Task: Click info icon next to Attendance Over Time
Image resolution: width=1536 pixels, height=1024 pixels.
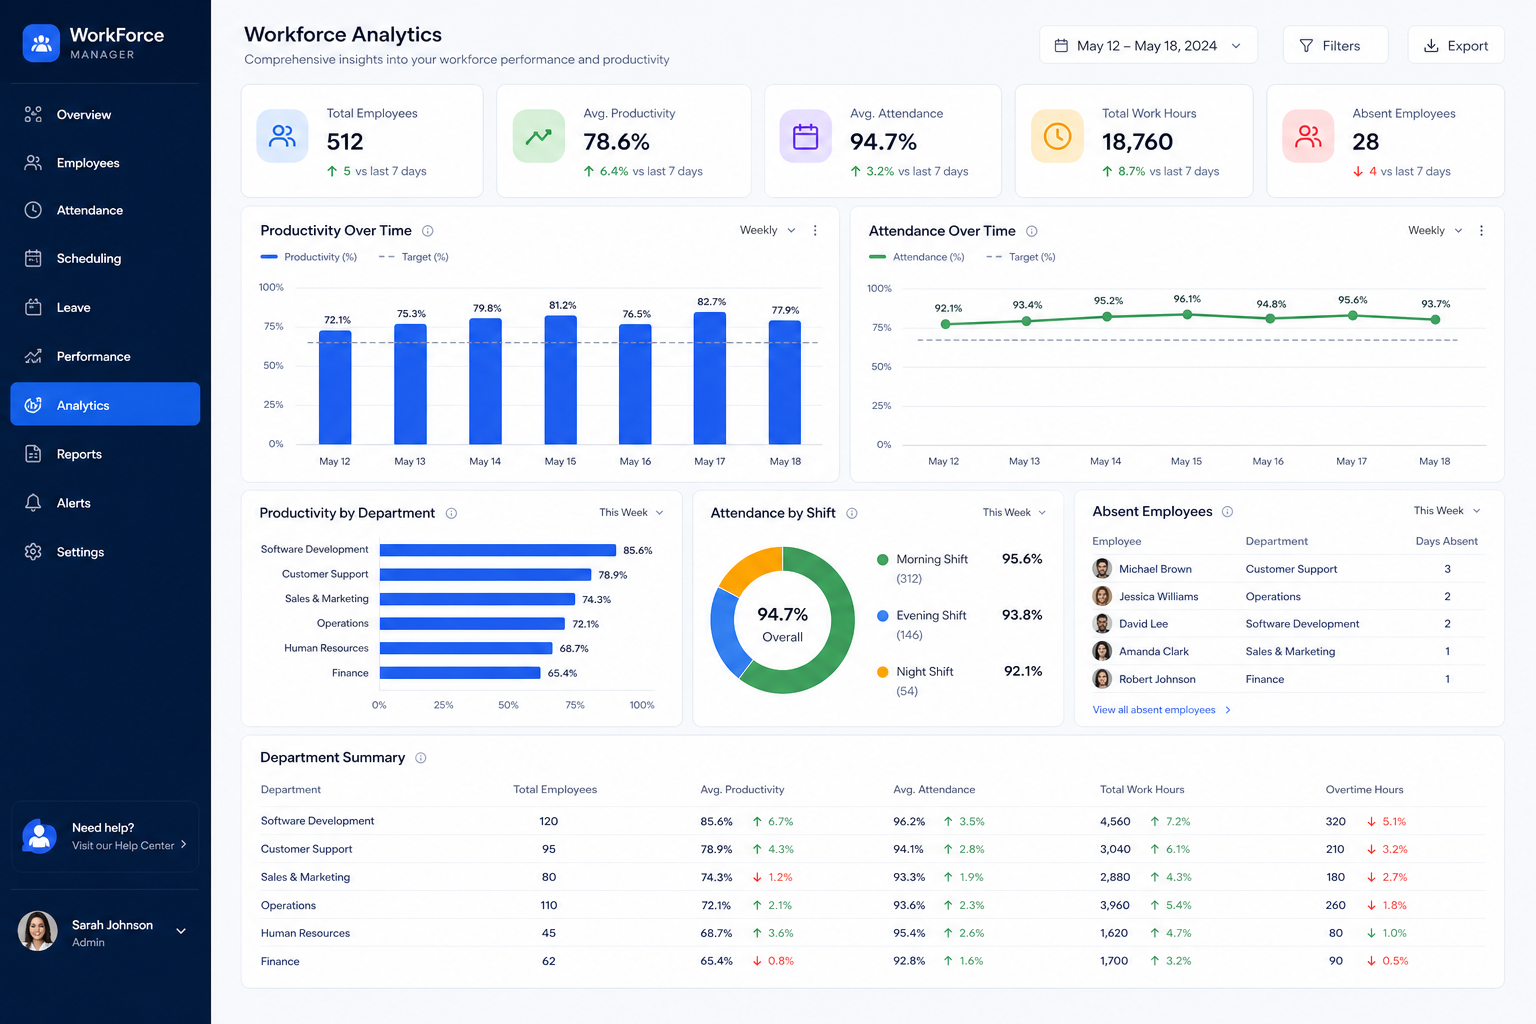Action: pos(1032,231)
